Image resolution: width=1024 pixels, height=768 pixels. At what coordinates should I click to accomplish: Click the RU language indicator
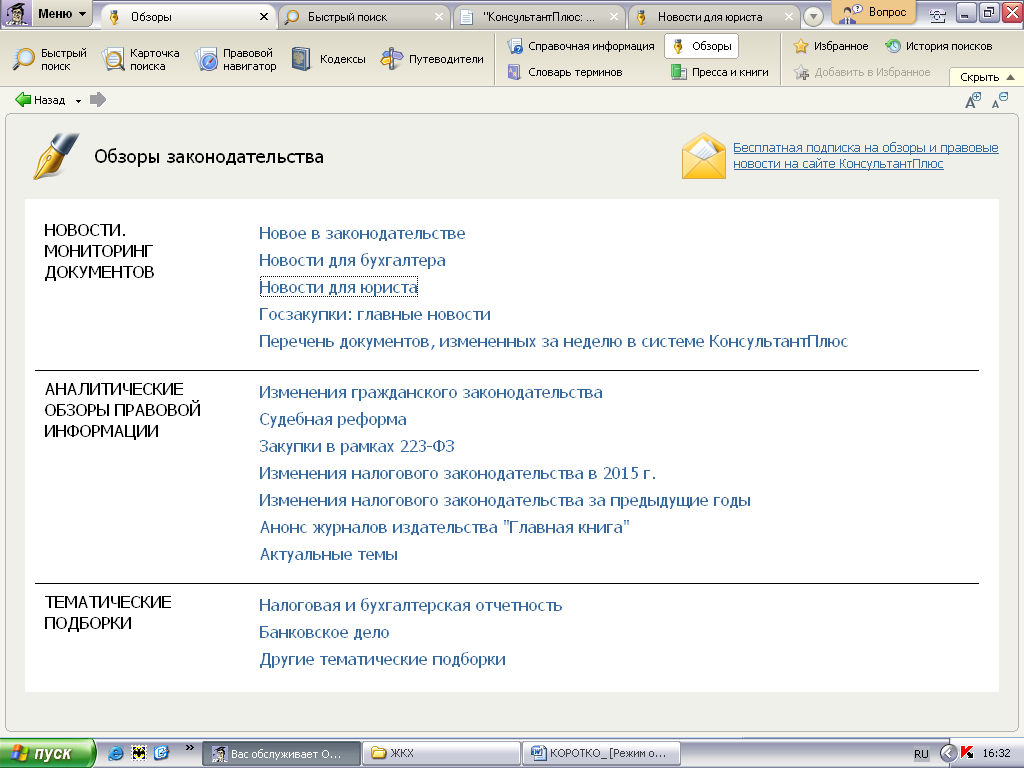pos(921,754)
